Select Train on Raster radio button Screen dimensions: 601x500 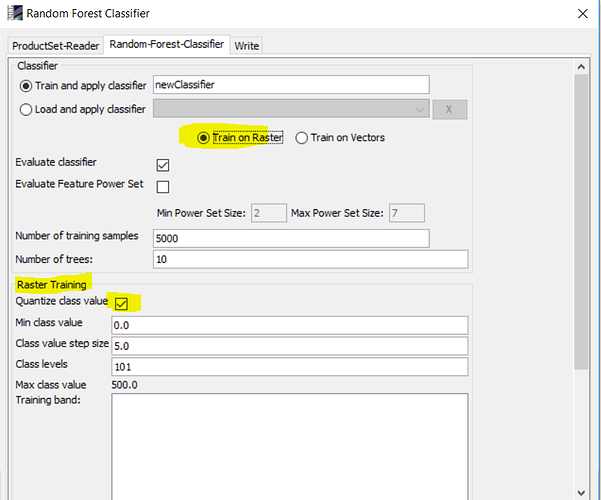203,138
